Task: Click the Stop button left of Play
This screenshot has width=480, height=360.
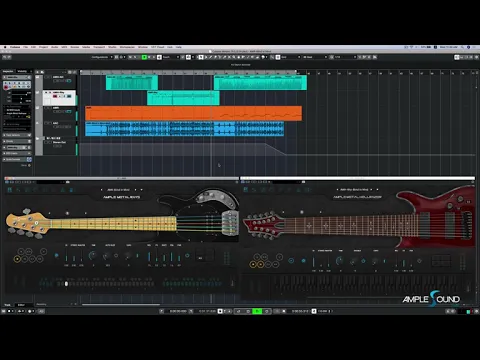Action: tap(248, 311)
